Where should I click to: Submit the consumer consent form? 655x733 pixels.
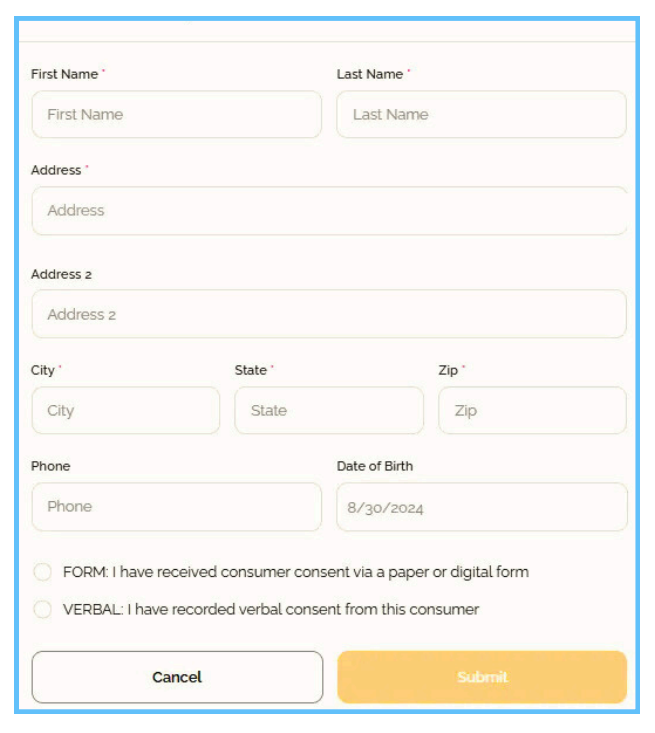482,677
